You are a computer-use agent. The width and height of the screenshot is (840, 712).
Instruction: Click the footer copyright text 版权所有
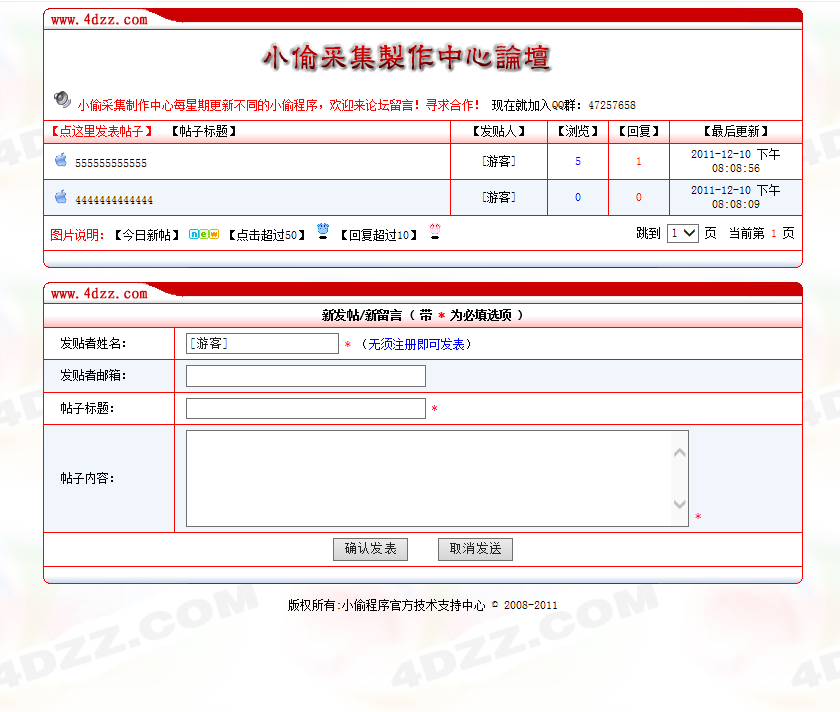pos(422,605)
